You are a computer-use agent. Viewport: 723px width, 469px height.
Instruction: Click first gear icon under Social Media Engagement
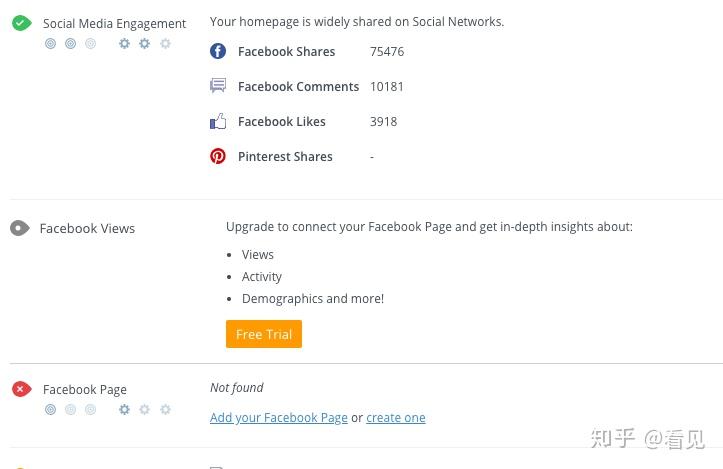tap(124, 43)
